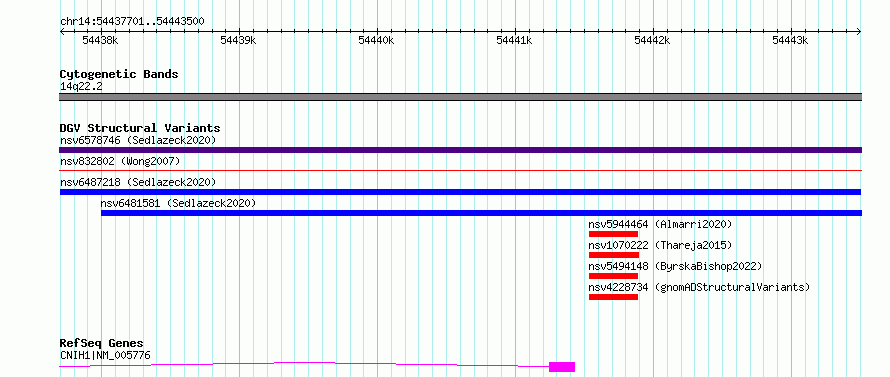Open the nsv1070222 (Thareja2015) label
Viewport: 890px width, 377px height.
(x=661, y=245)
